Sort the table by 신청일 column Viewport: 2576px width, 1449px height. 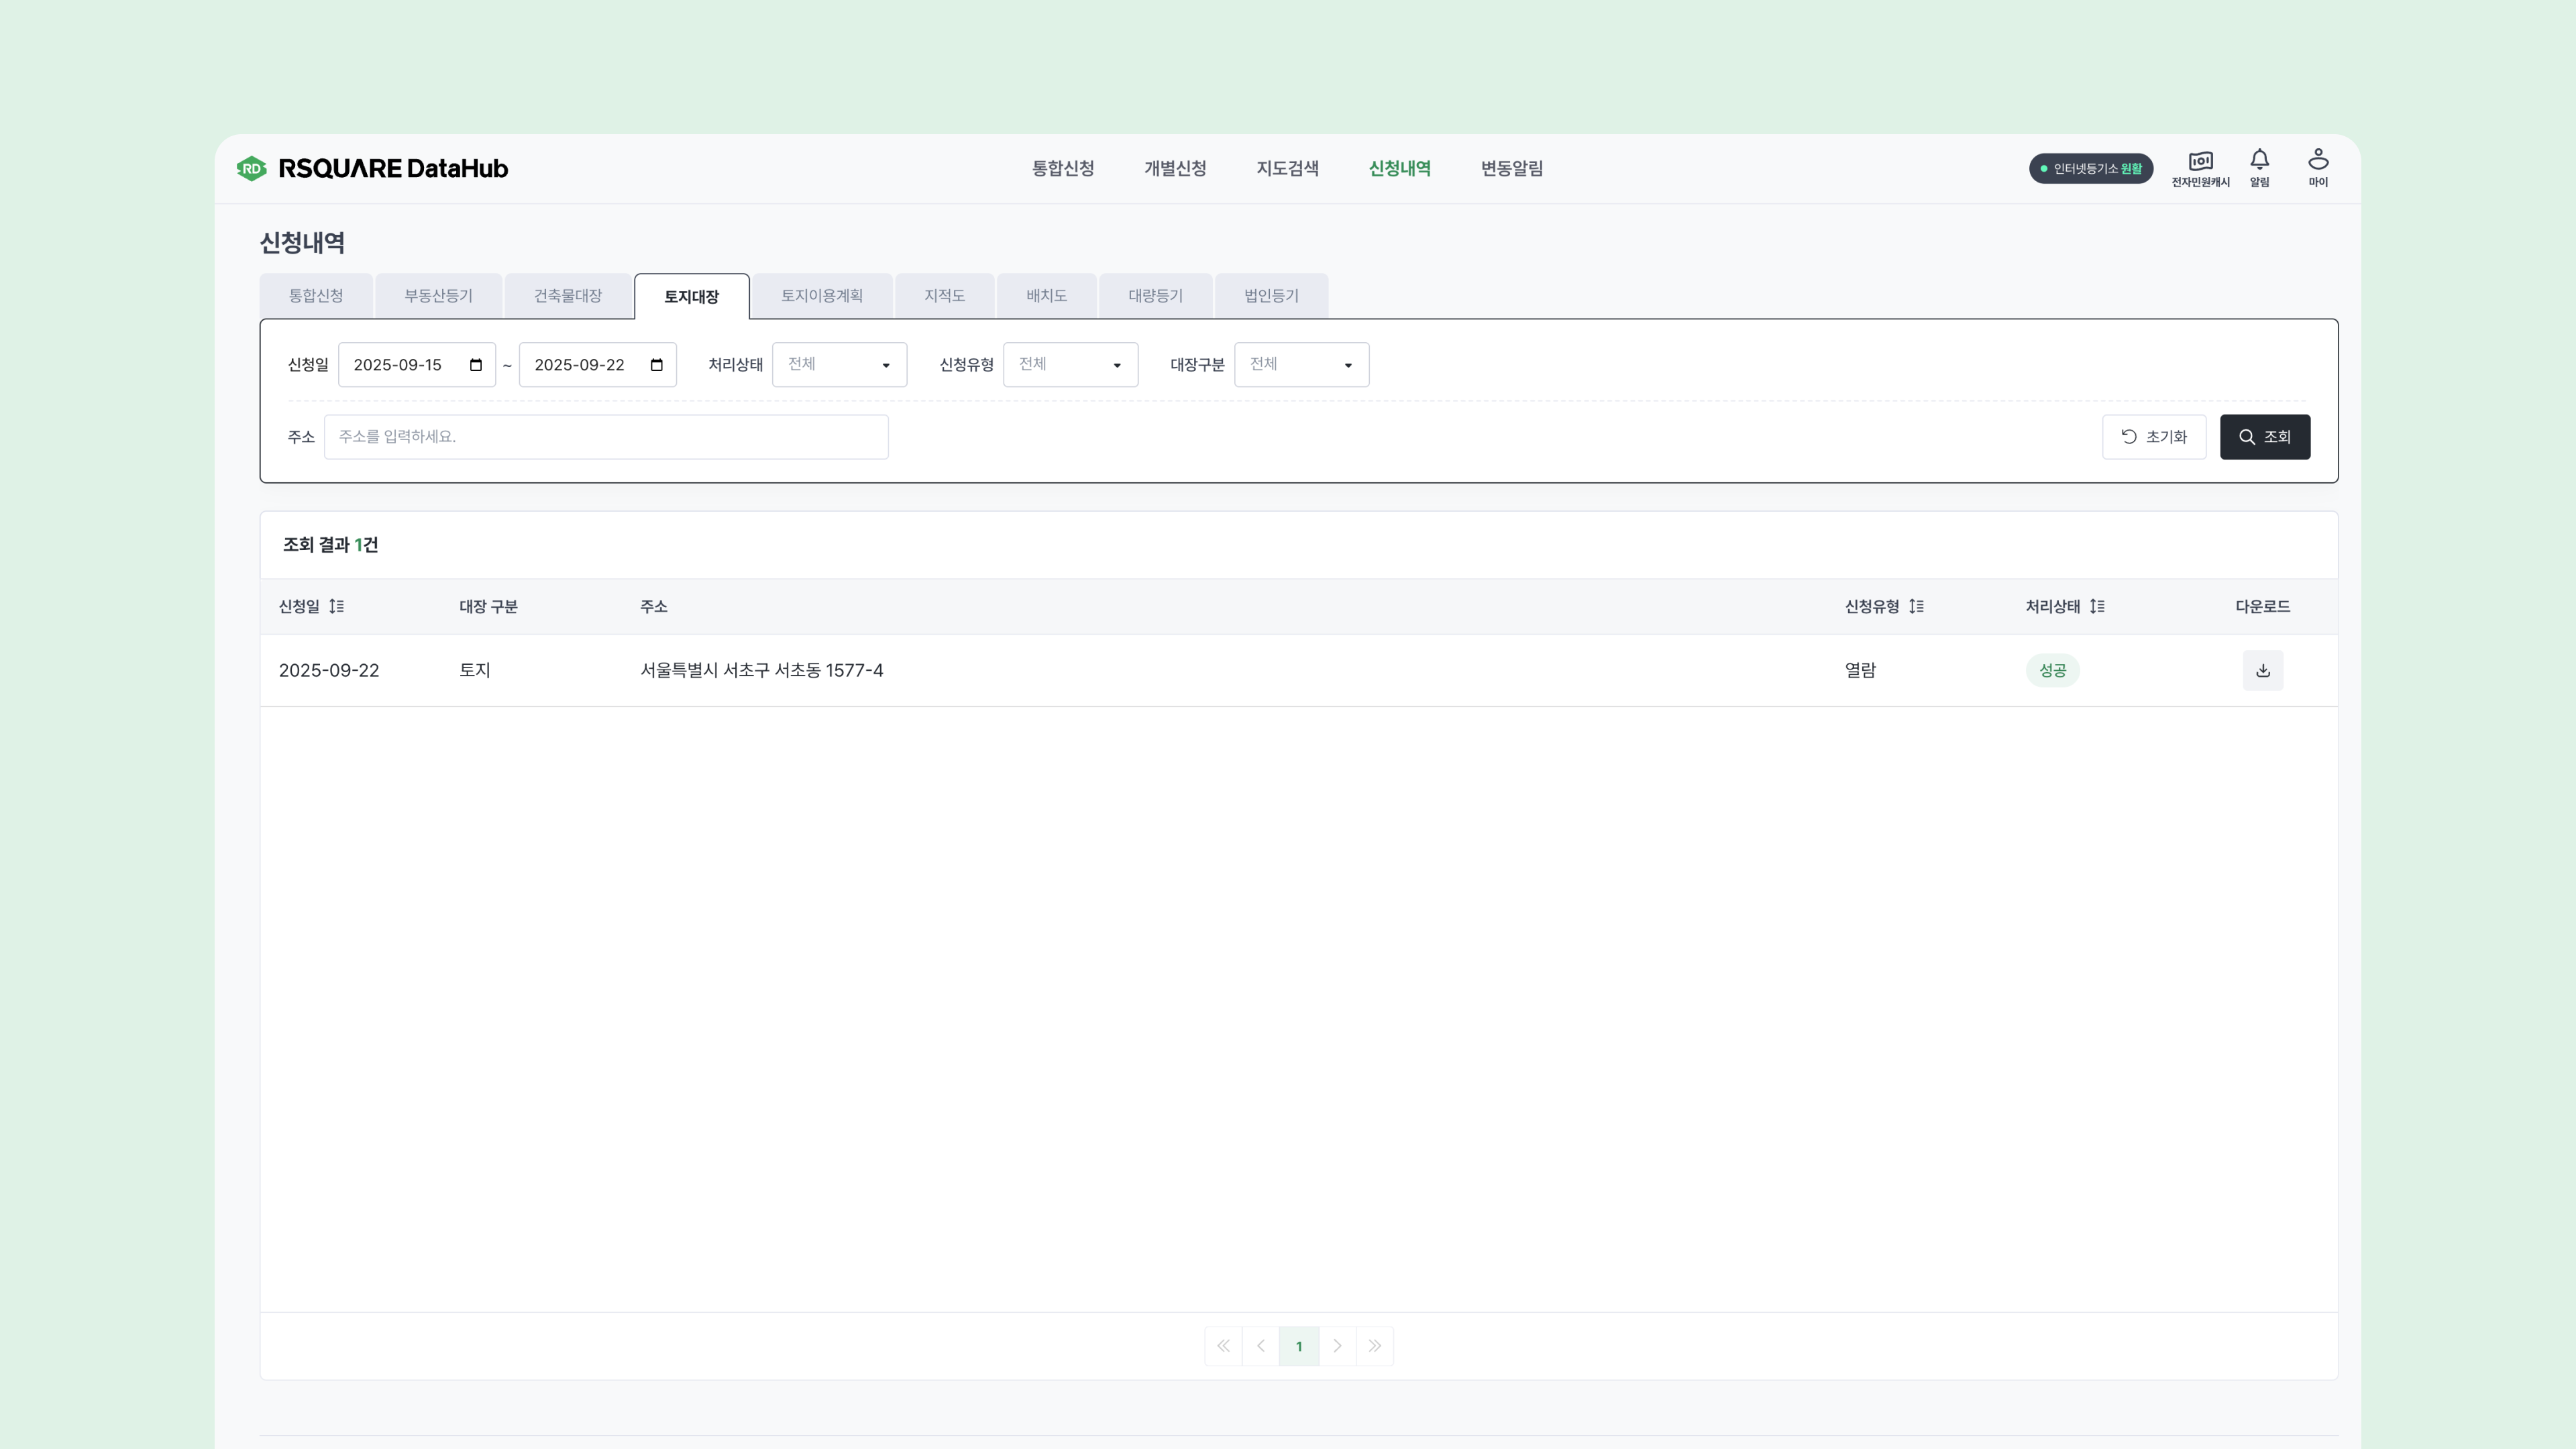click(336, 606)
